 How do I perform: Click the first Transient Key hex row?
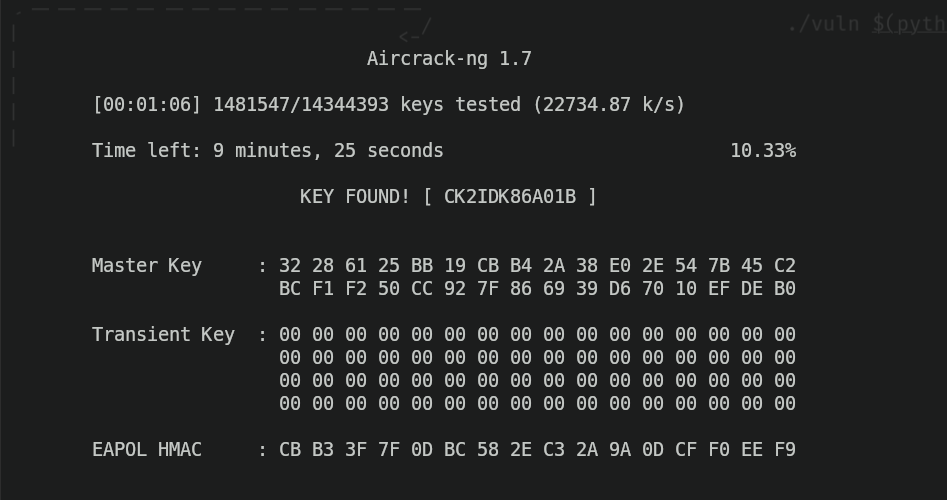pyautogui.click(x=537, y=335)
